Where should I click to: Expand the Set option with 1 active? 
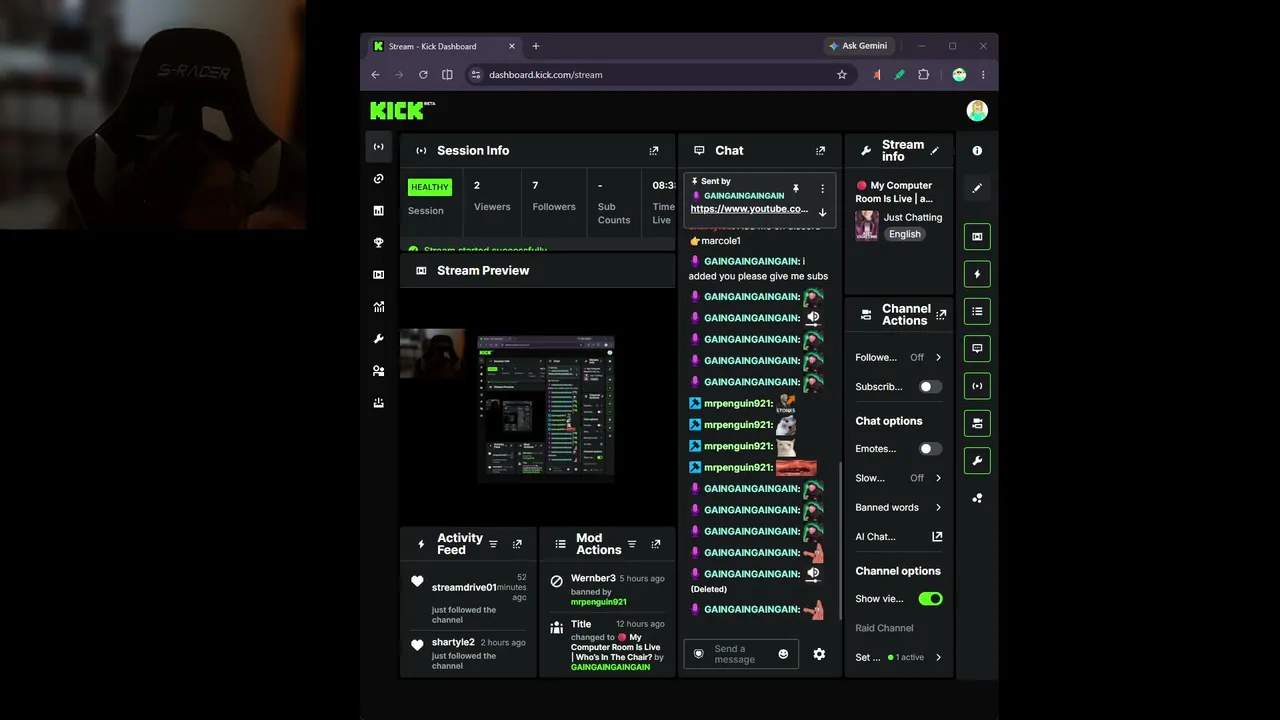pyautogui.click(x=938, y=657)
